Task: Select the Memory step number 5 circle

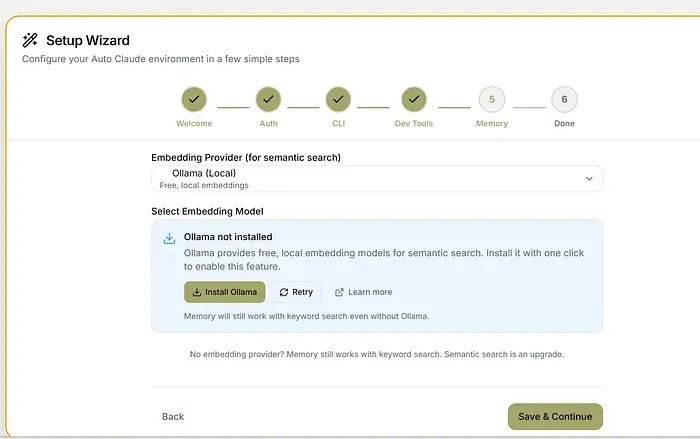Action: [491, 100]
